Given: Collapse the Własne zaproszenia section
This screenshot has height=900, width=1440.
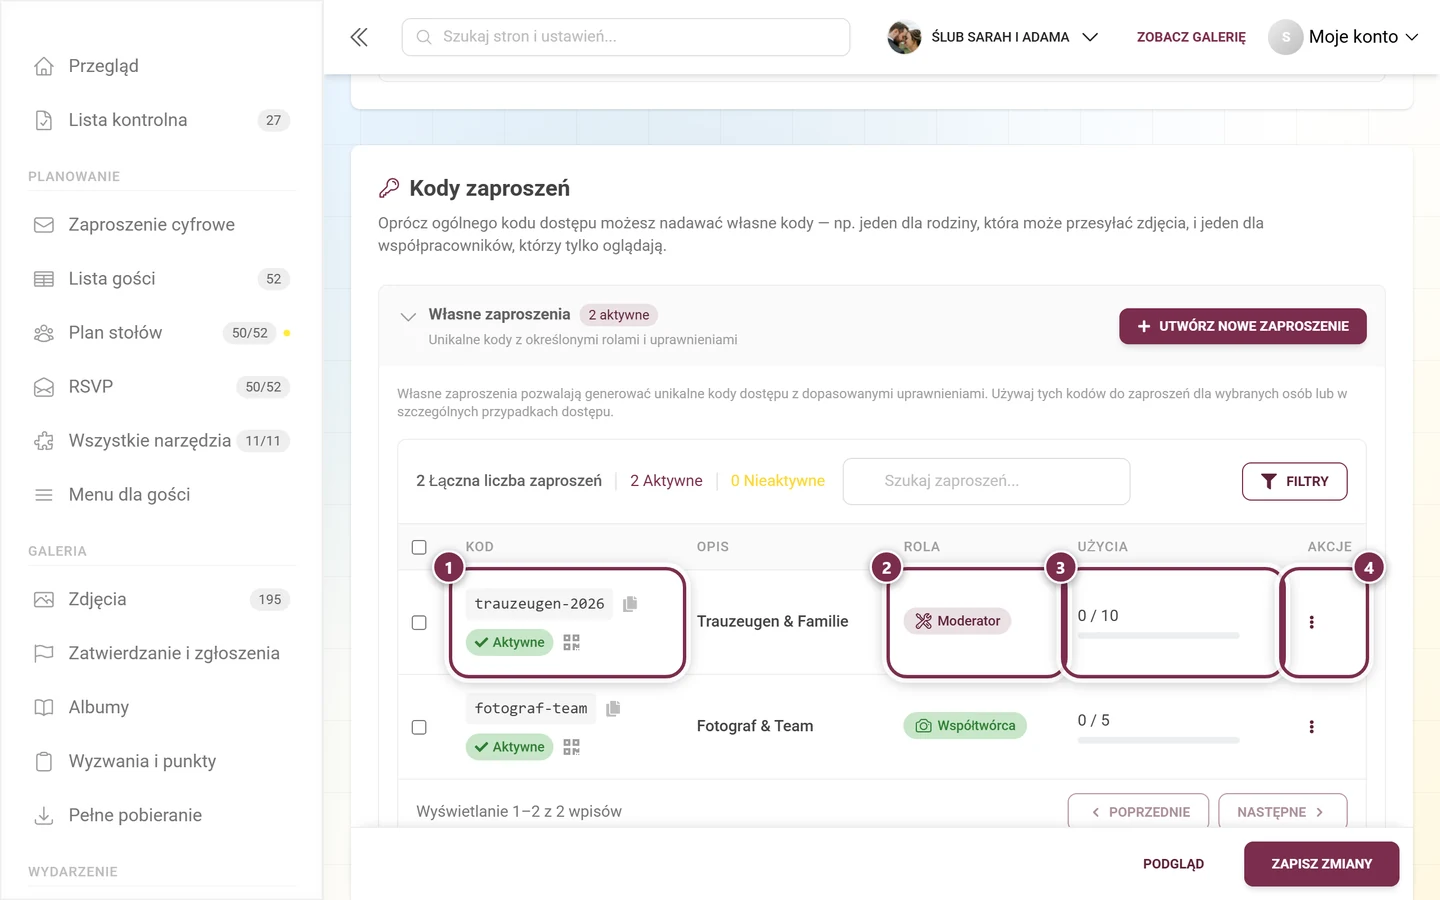Looking at the screenshot, I should click(408, 316).
